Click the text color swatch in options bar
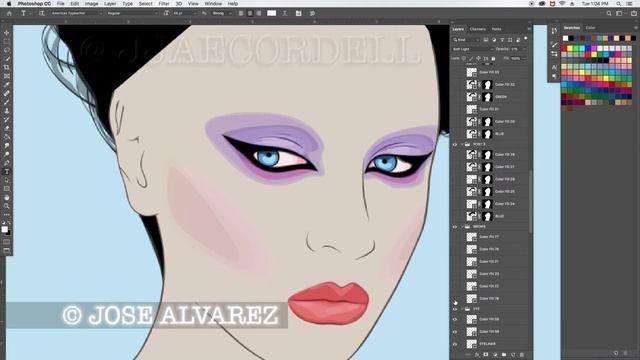 (271, 13)
